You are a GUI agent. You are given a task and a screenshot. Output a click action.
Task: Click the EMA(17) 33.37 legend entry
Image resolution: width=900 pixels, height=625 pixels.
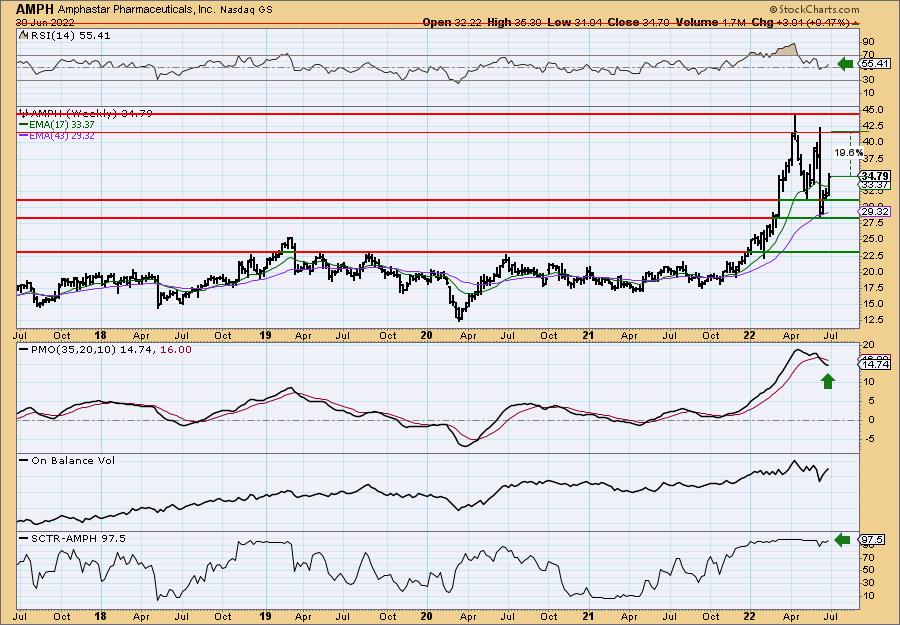coord(57,125)
